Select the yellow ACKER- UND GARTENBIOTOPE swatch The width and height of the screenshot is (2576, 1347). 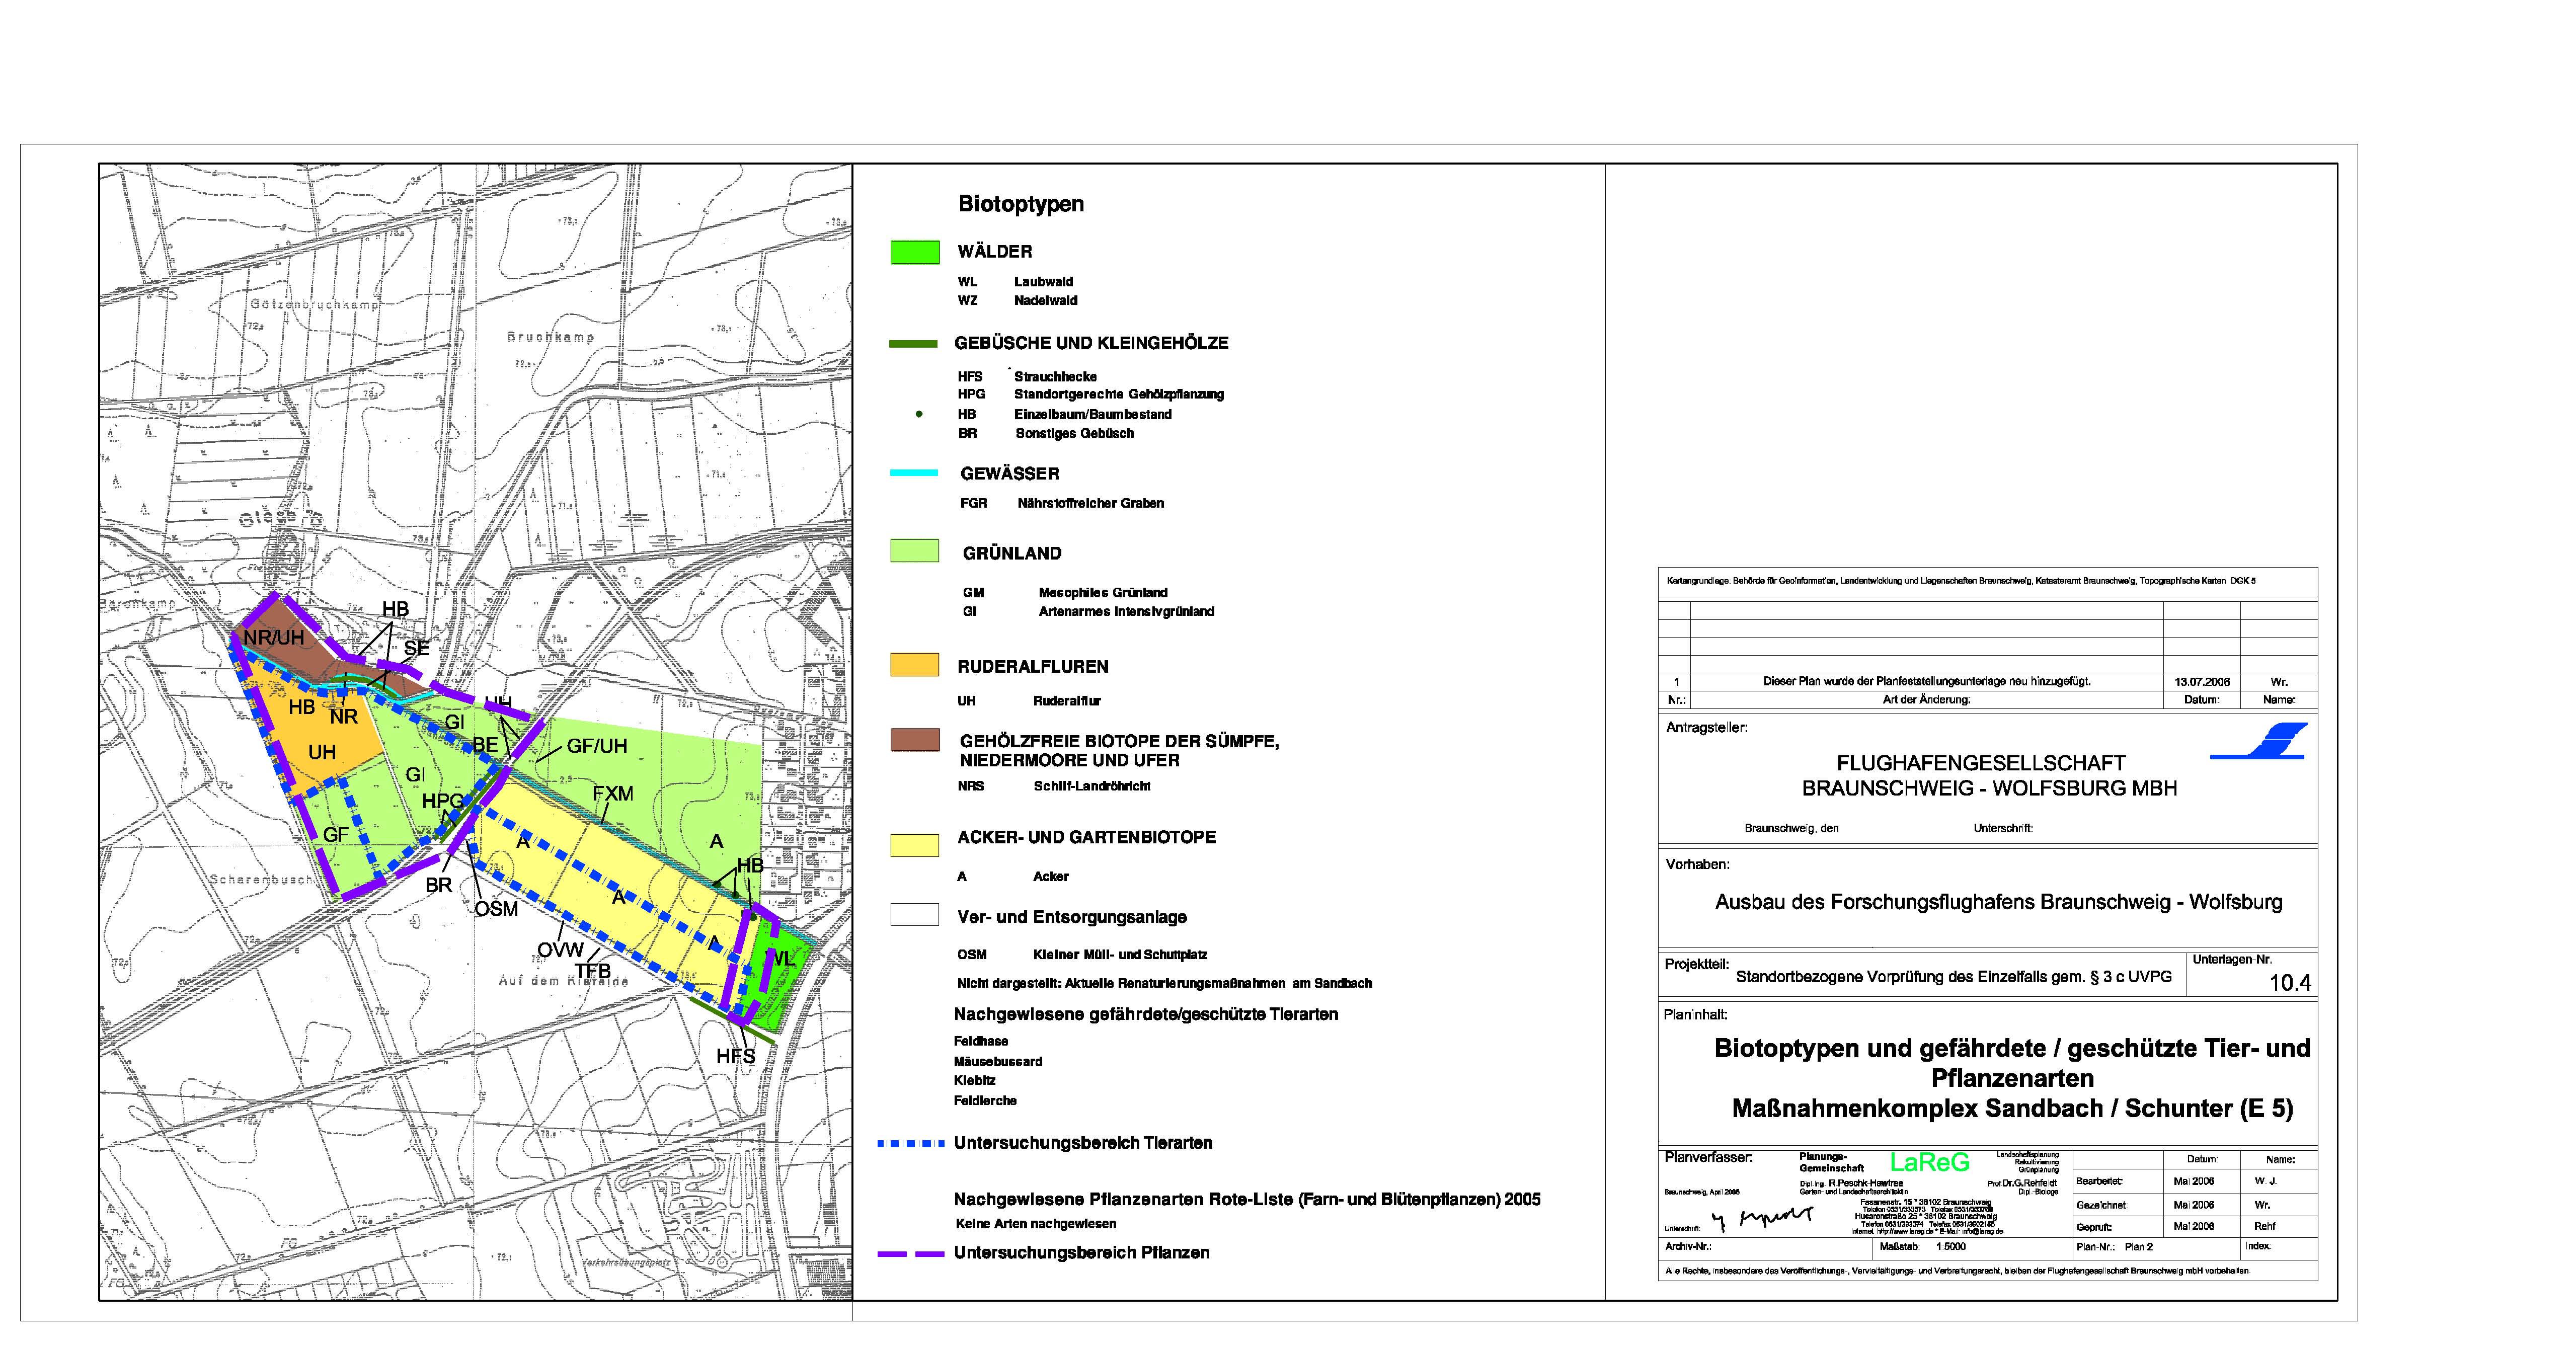915,846
